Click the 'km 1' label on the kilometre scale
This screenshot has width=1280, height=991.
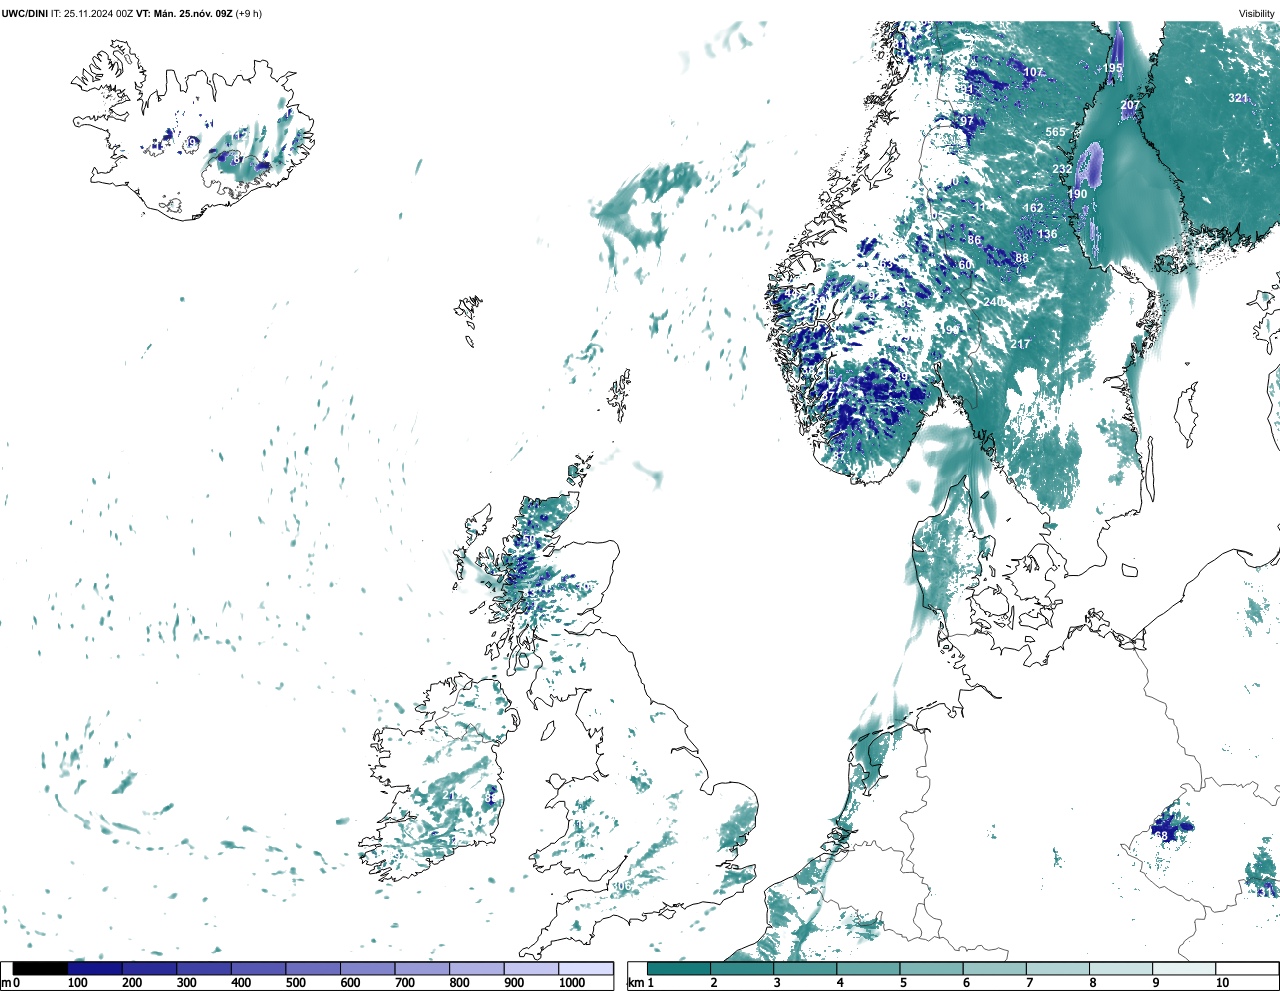coord(640,983)
